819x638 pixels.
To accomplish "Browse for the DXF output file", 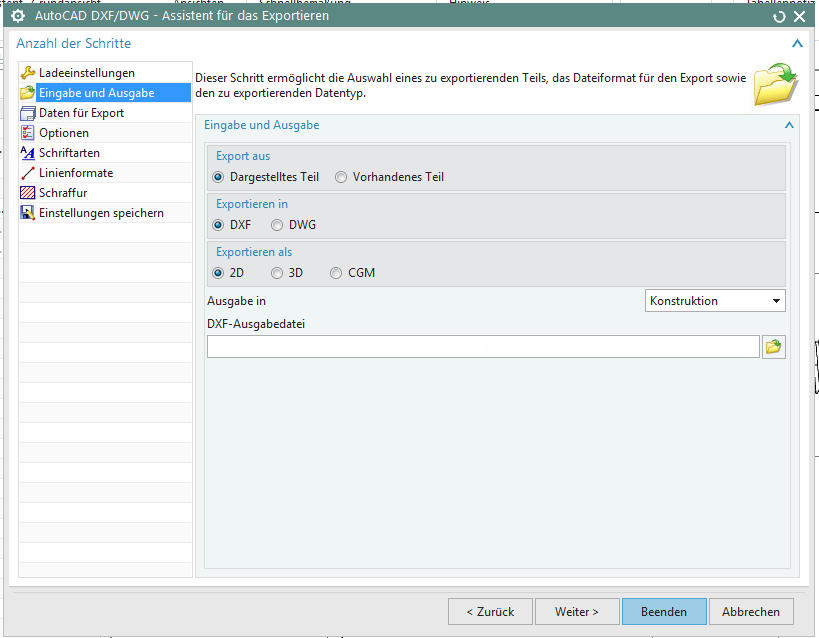I will click(x=774, y=347).
